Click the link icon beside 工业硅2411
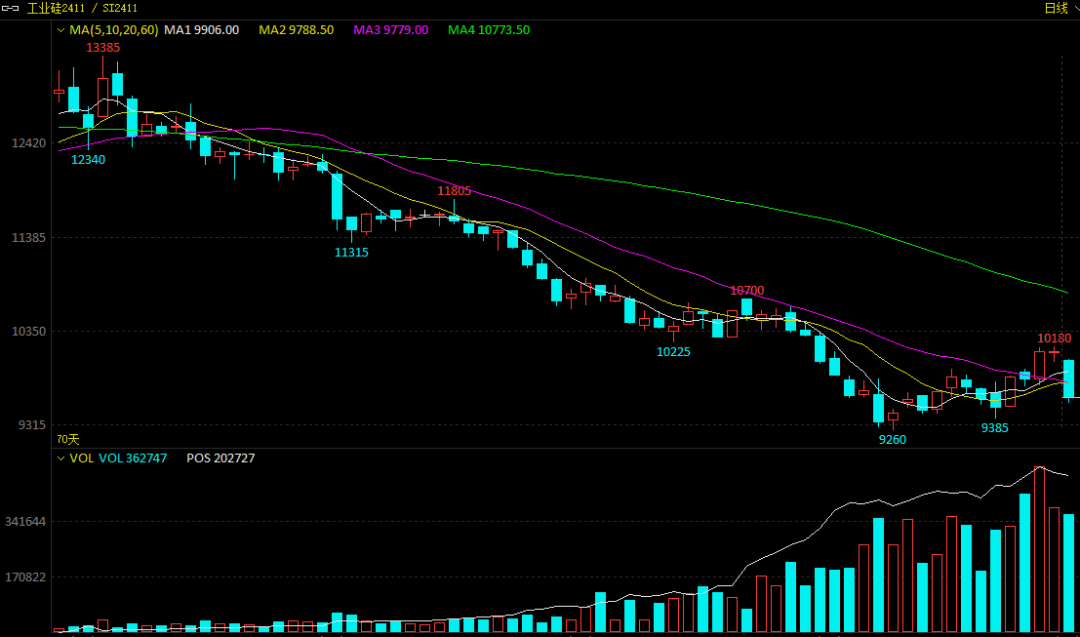The height and width of the screenshot is (637, 1080). pos(10,8)
